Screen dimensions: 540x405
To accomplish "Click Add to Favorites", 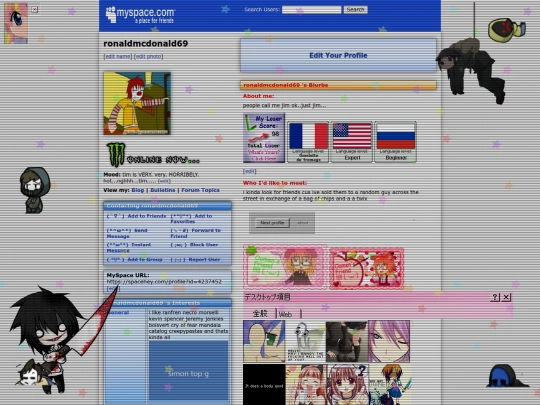I will [x=191, y=219].
